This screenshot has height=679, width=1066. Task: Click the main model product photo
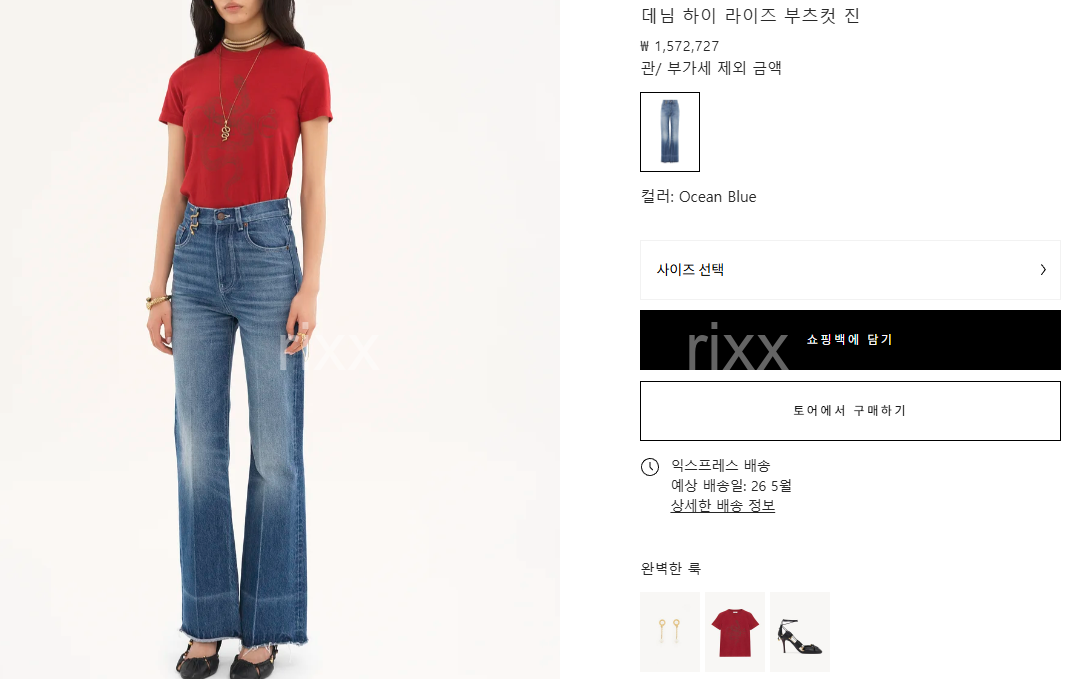click(280, 339)
